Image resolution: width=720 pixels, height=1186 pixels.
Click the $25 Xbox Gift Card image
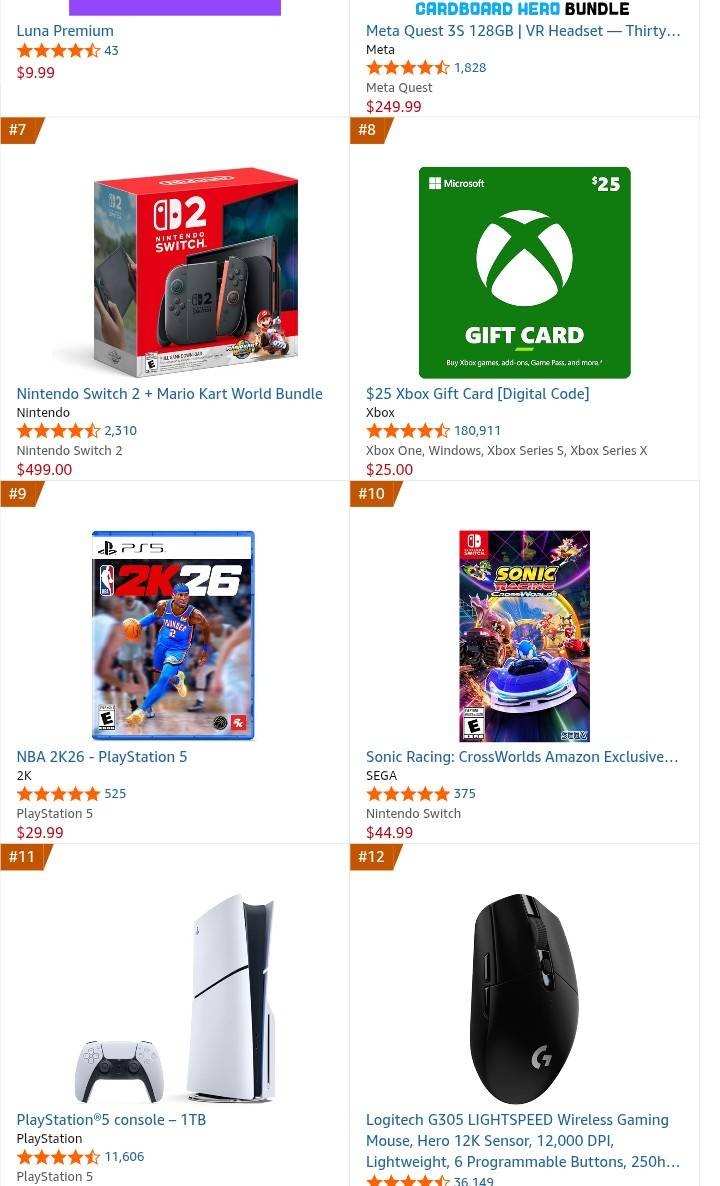point(524,272)
